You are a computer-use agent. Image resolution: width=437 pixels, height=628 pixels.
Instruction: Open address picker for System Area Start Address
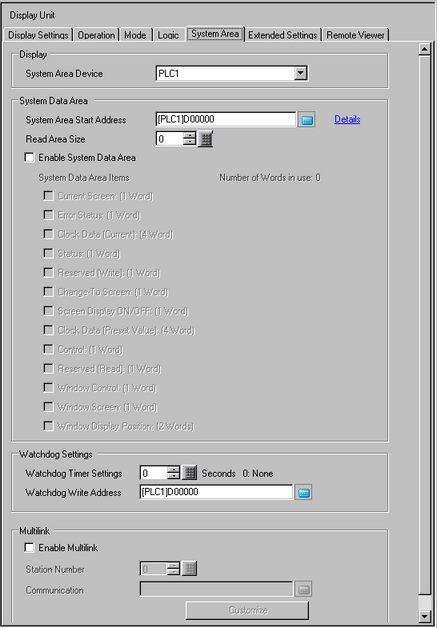point(306,120)
